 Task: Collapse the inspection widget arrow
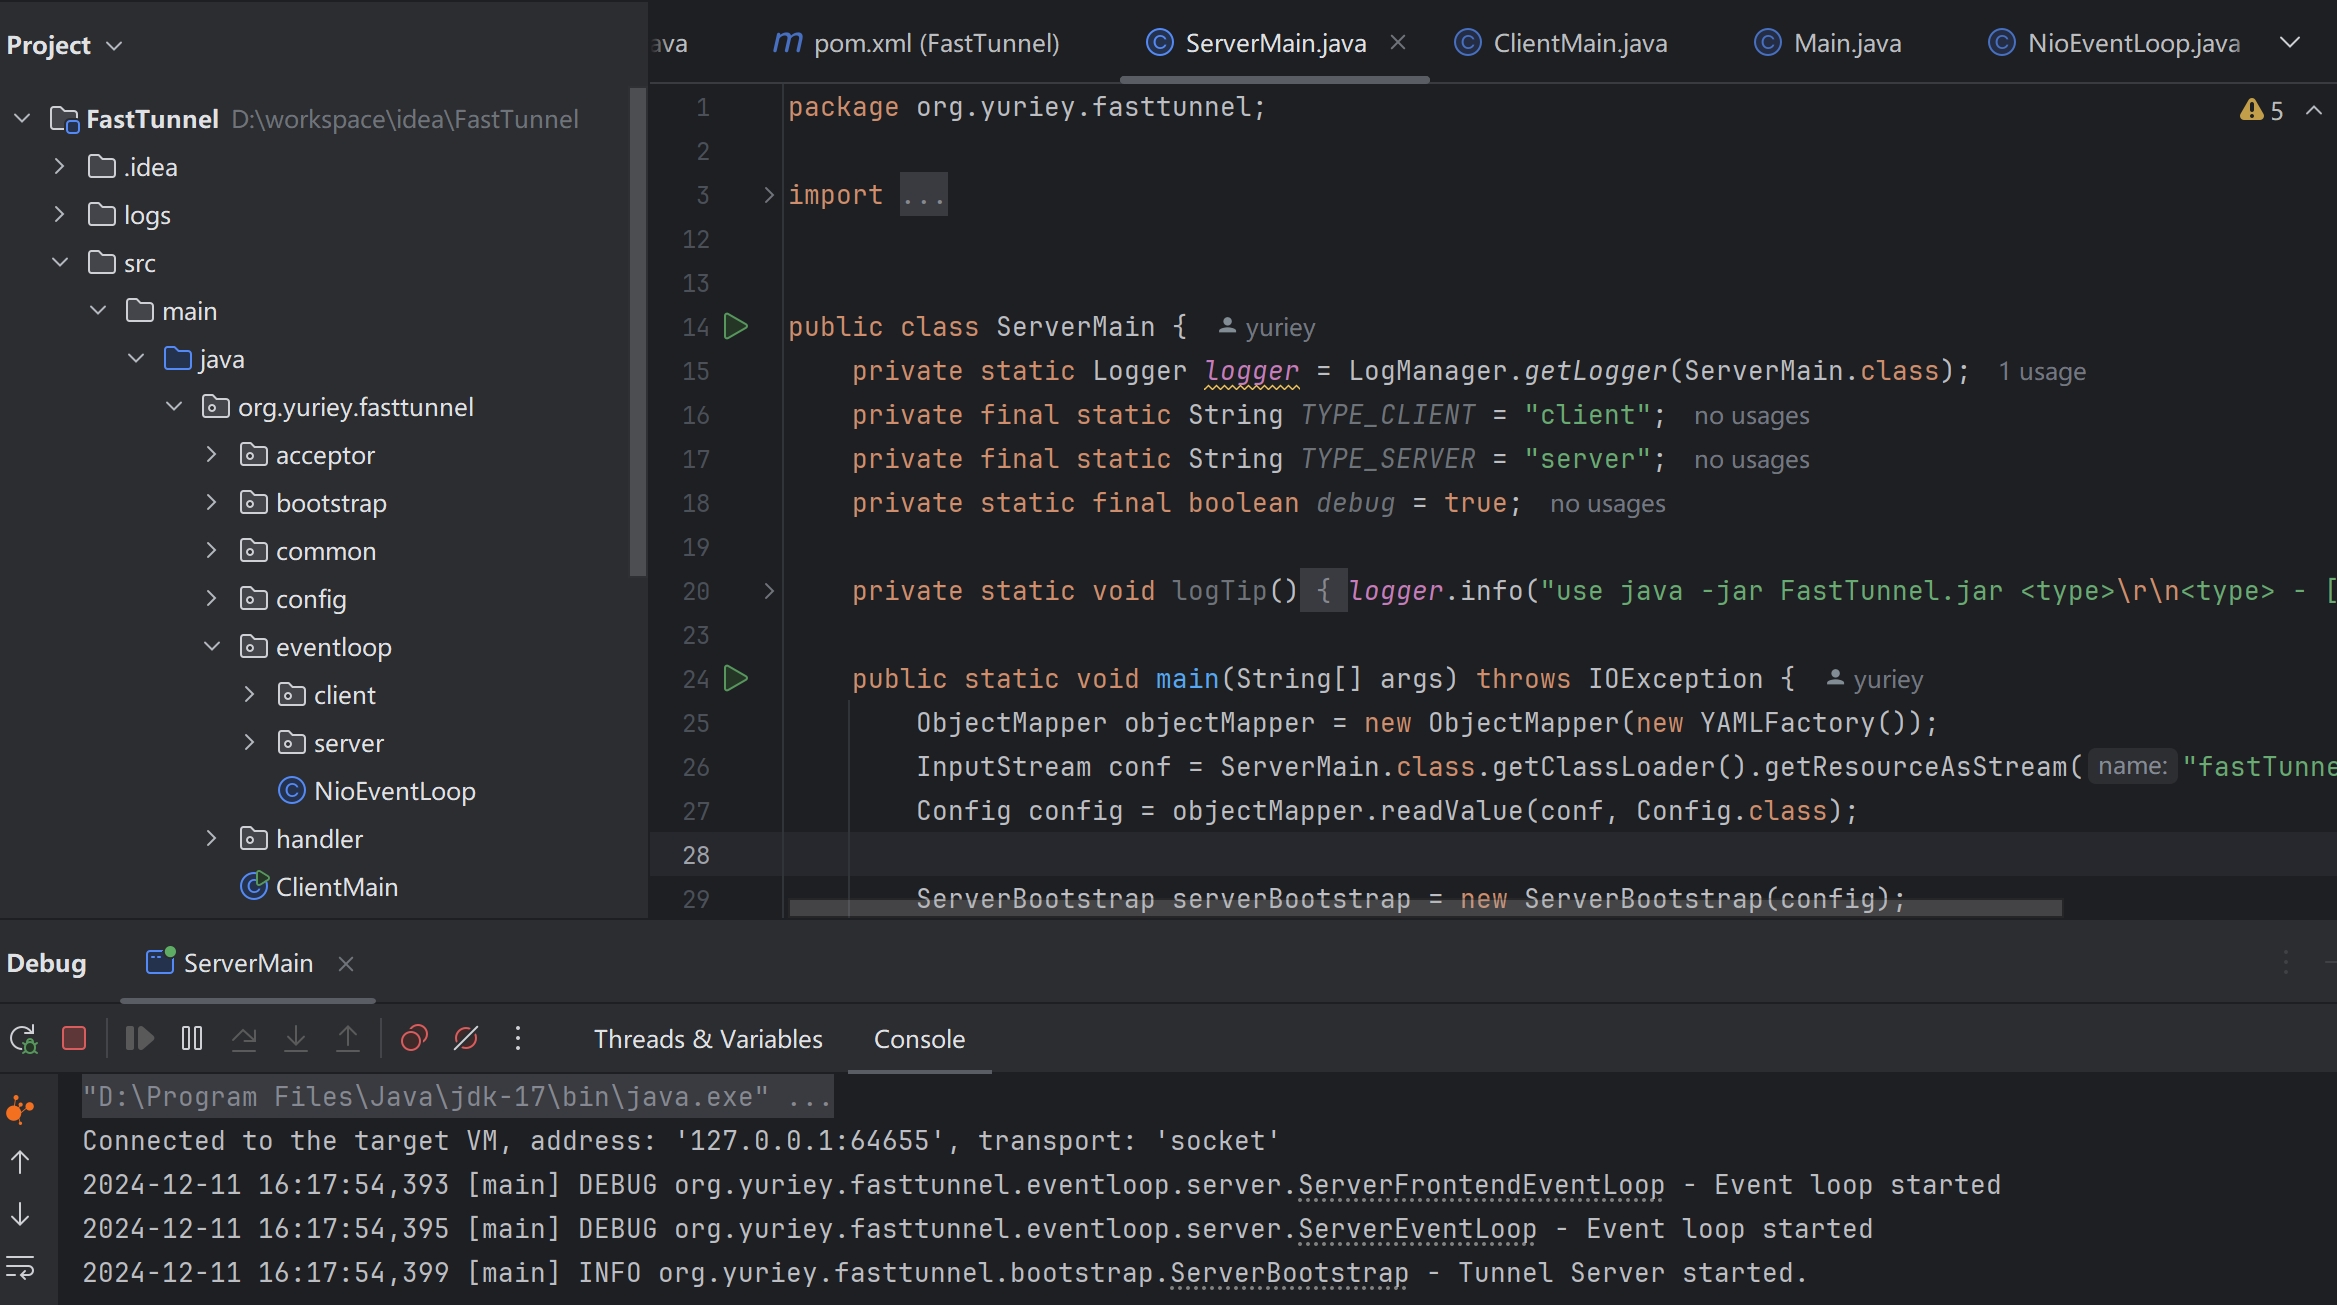point(2314,110)
